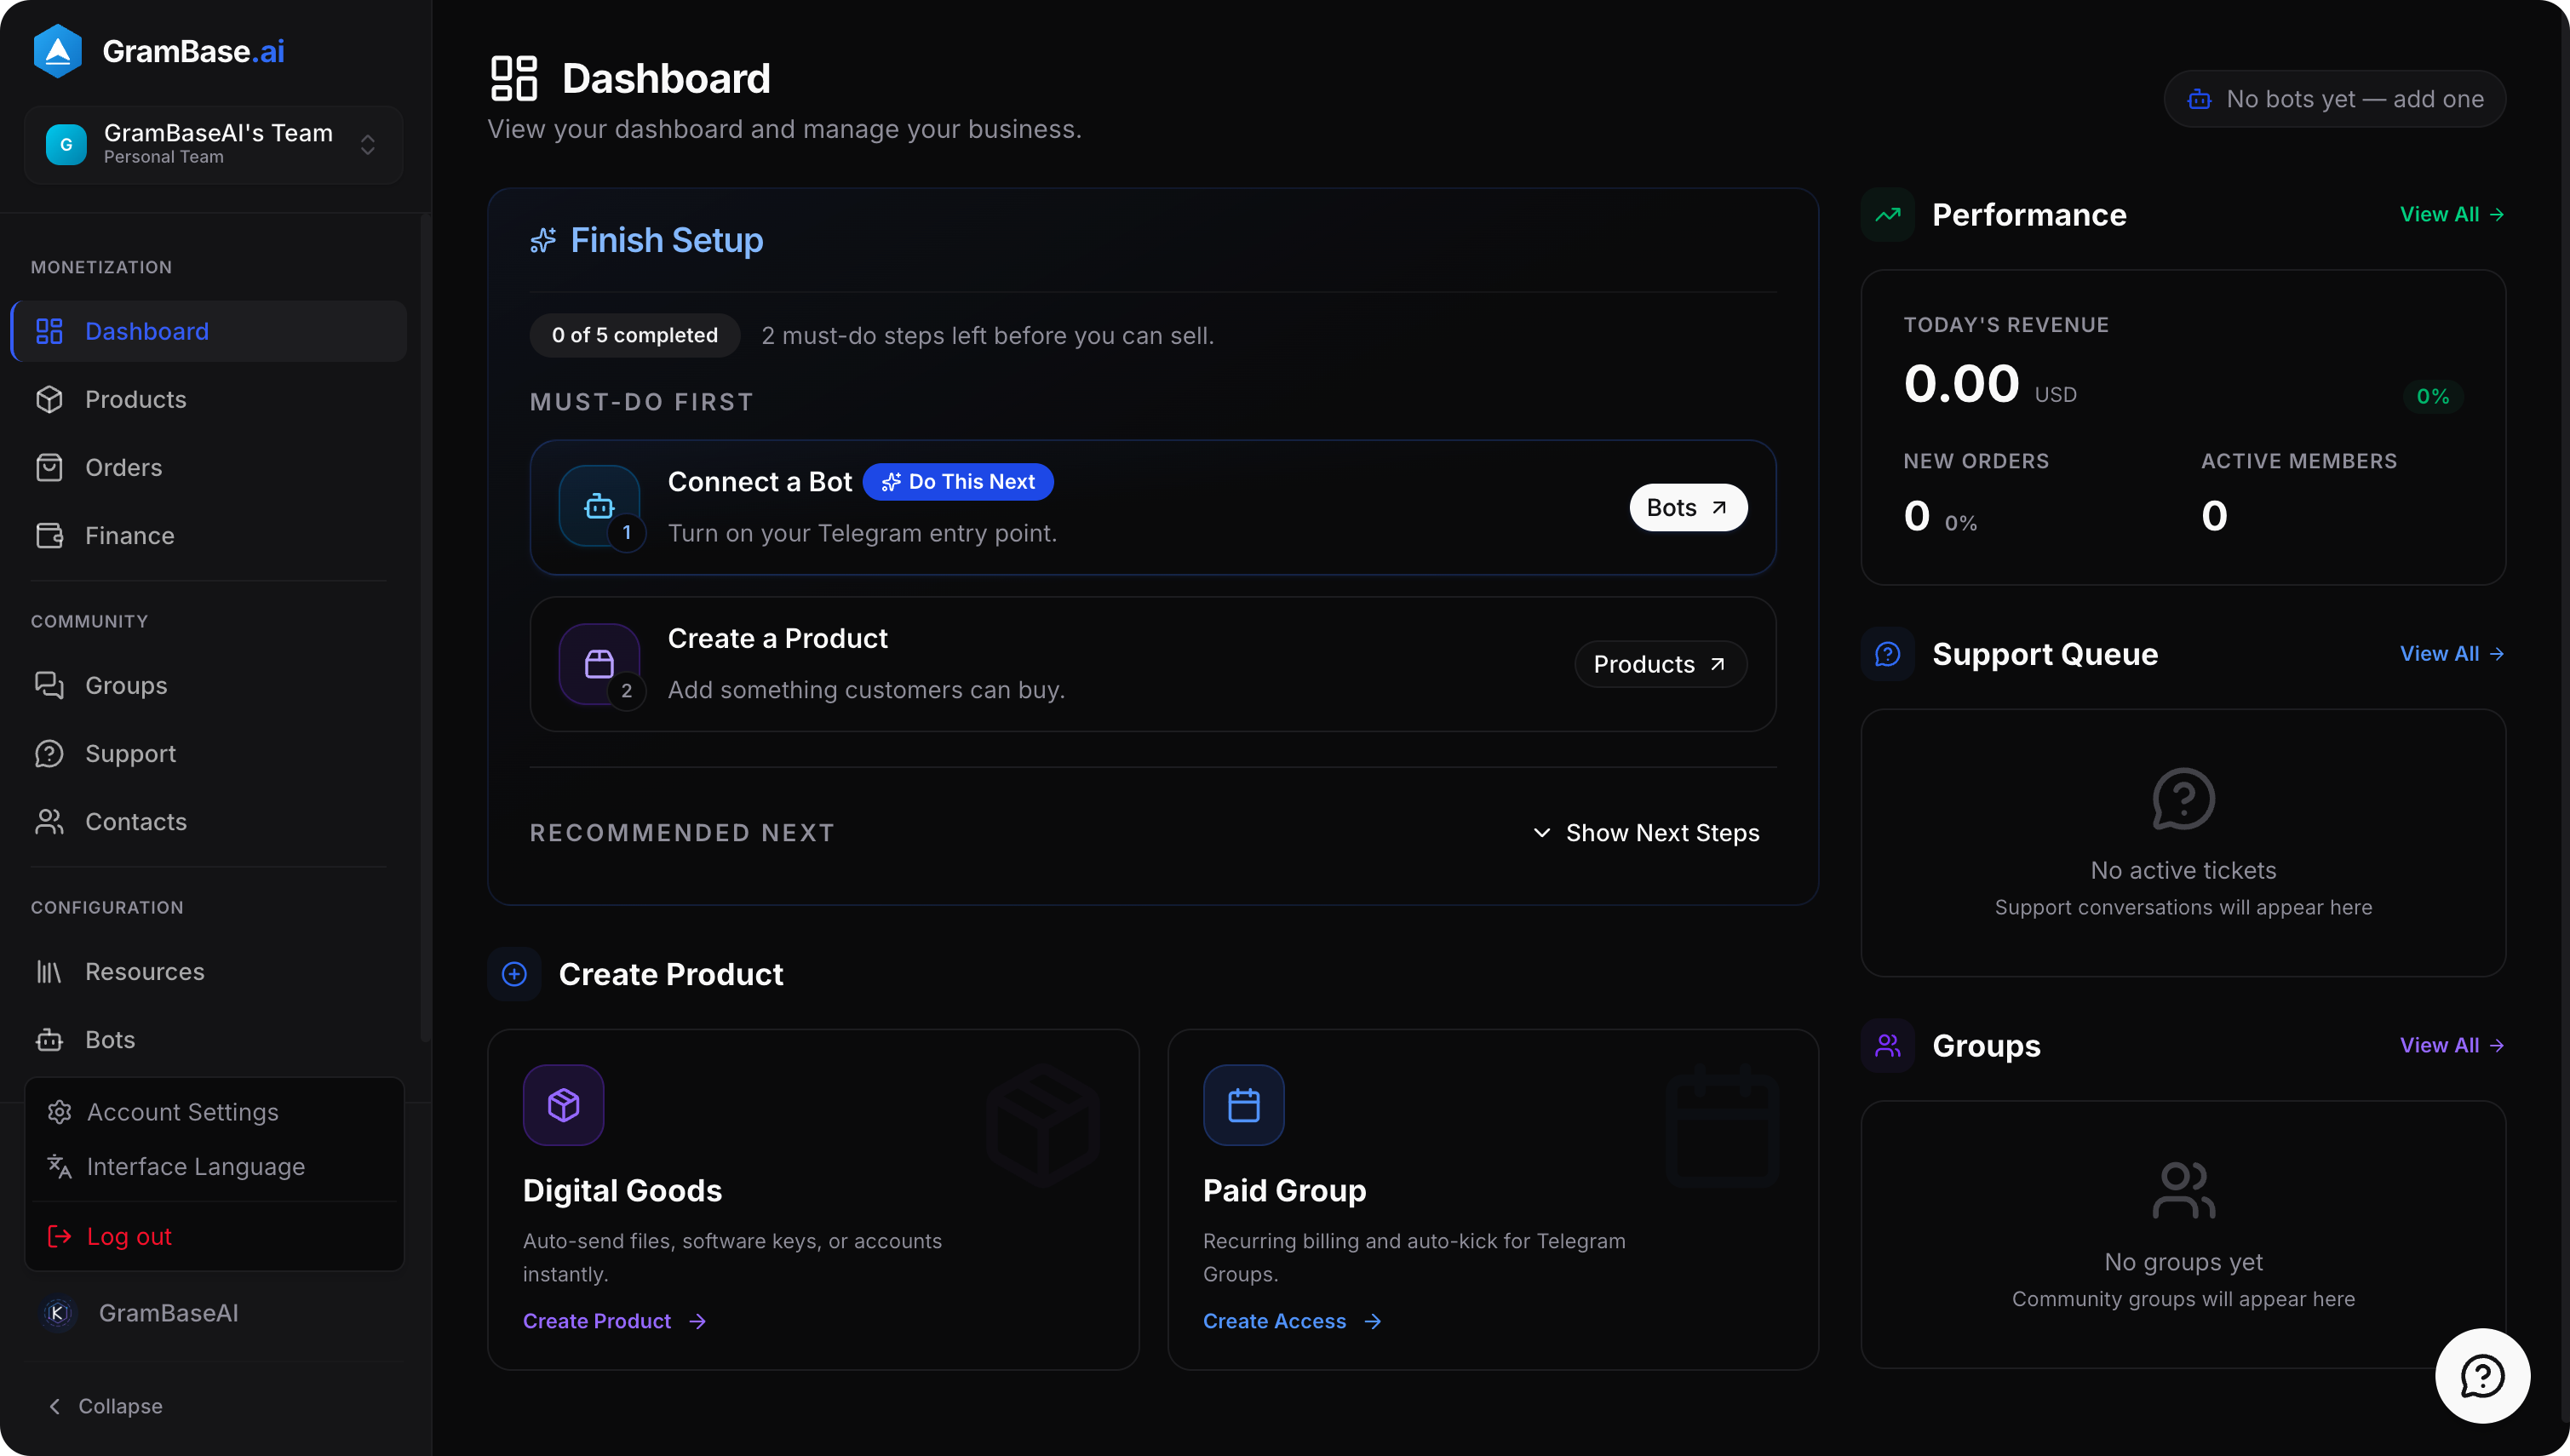Click the Bots button on Connect a Bot
Viewport: 2570px width, 1456px height.
coord(1687,507)
